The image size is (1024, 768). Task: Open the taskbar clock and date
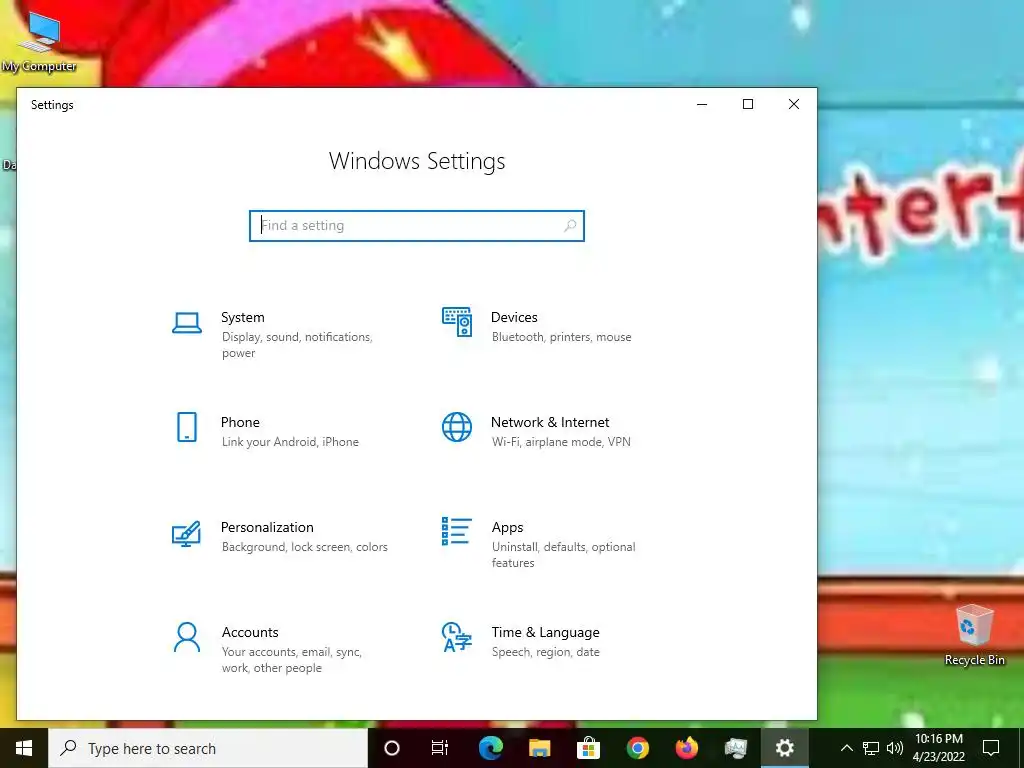point(938,748)
